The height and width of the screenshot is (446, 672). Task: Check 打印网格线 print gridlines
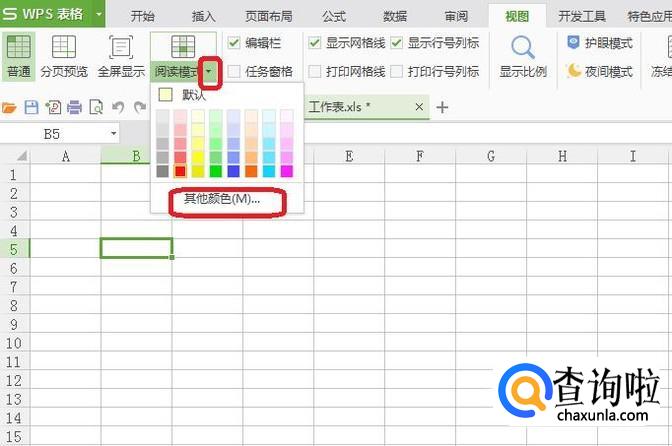(x=315, y=71)
